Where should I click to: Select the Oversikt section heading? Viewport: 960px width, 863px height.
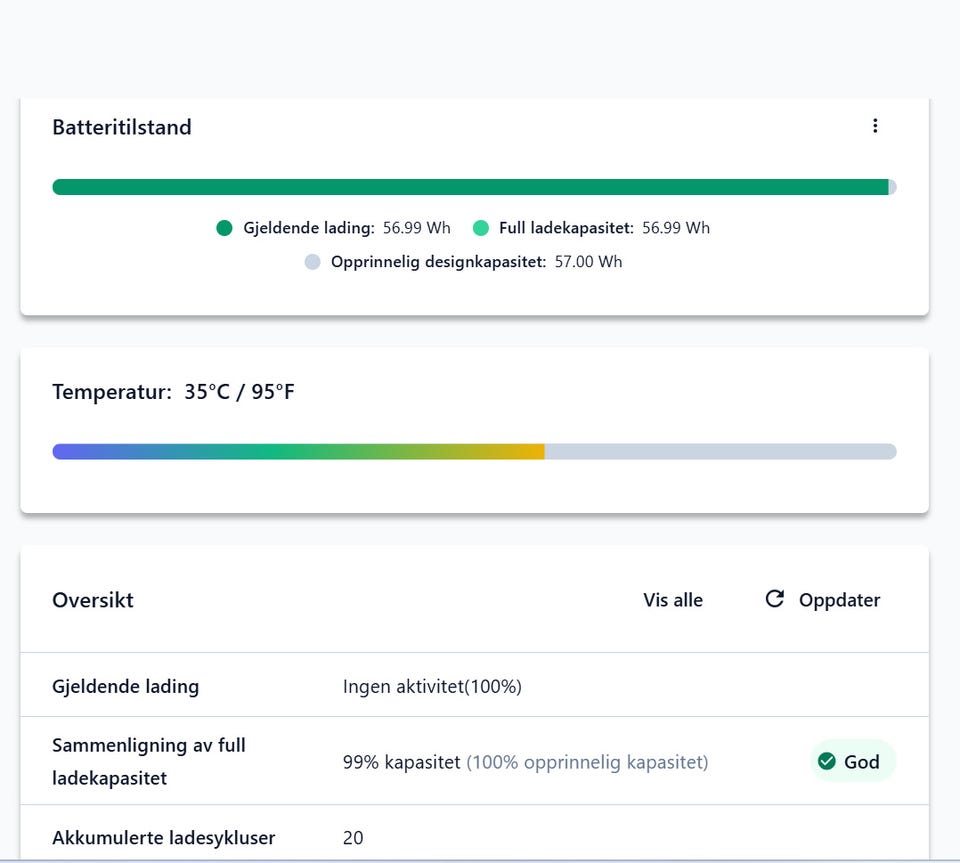(x=93, y=600)
